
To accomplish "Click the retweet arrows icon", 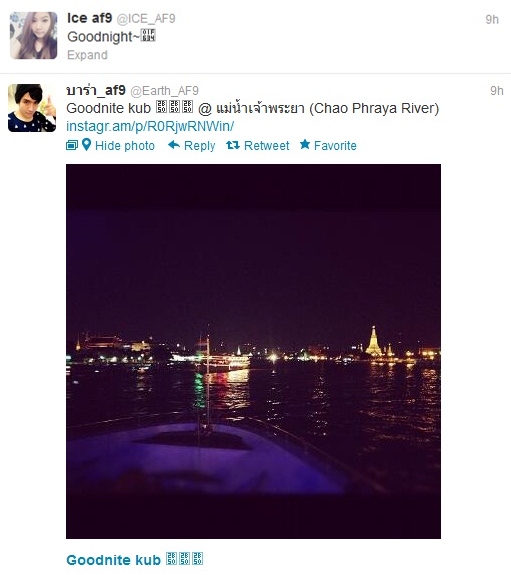I will [233, 145].
